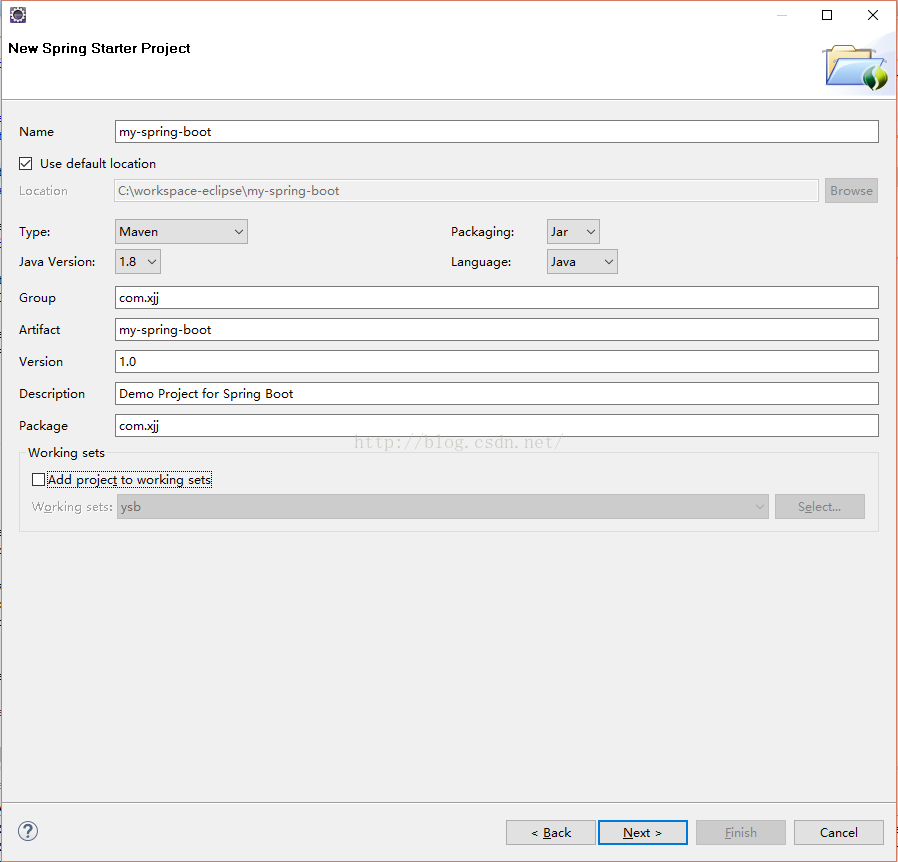Viewport: 898px width, 862px height.
Task: Go to the previous page with the Back button
Action: click(x=550, y=832)
